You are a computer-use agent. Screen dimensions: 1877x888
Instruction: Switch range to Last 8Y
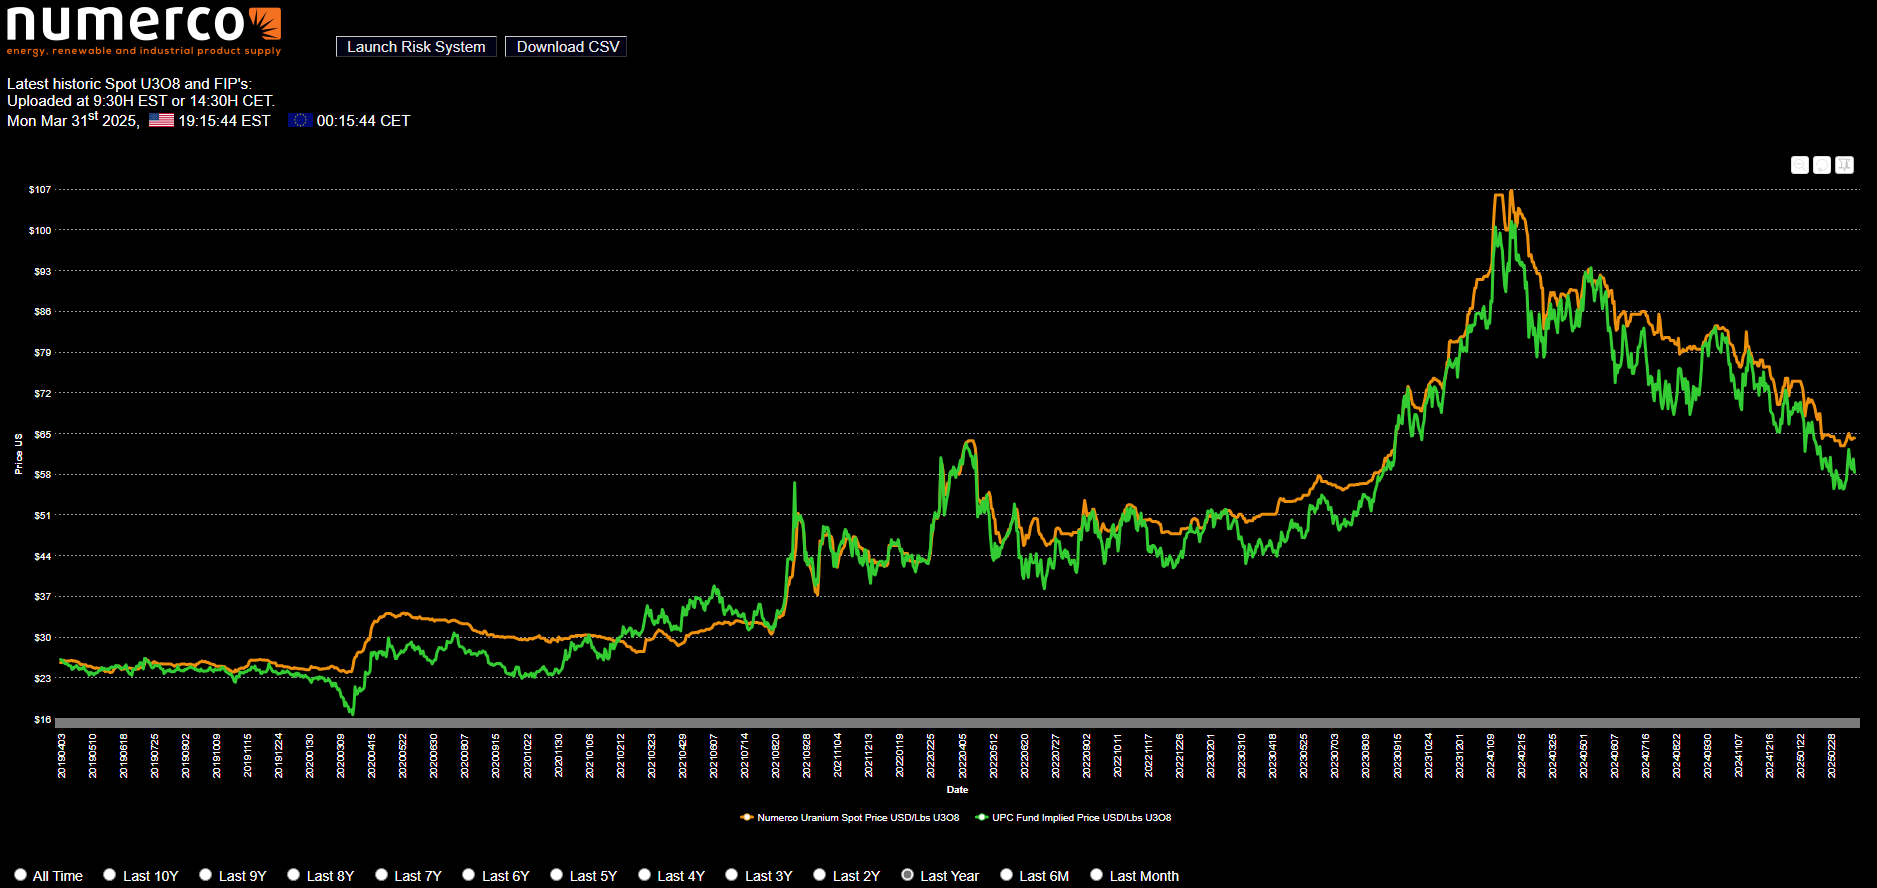pos(294,875)
